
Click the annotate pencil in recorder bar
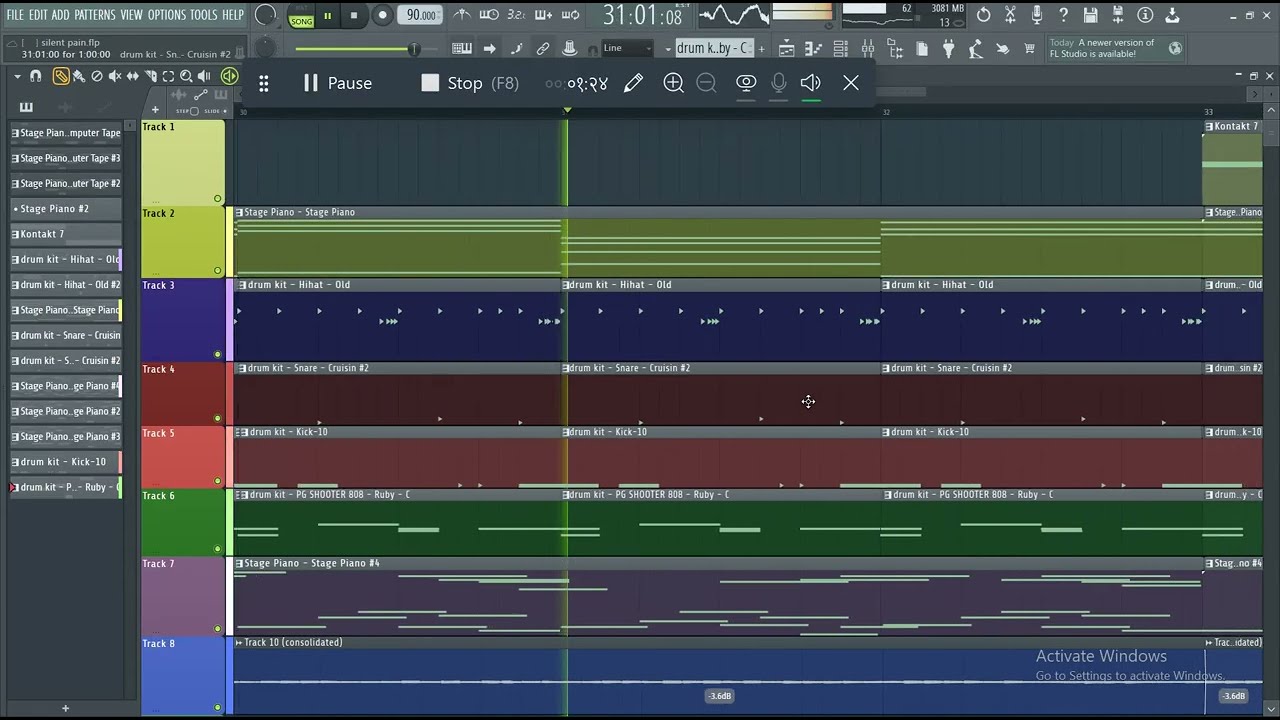(633, 83)
